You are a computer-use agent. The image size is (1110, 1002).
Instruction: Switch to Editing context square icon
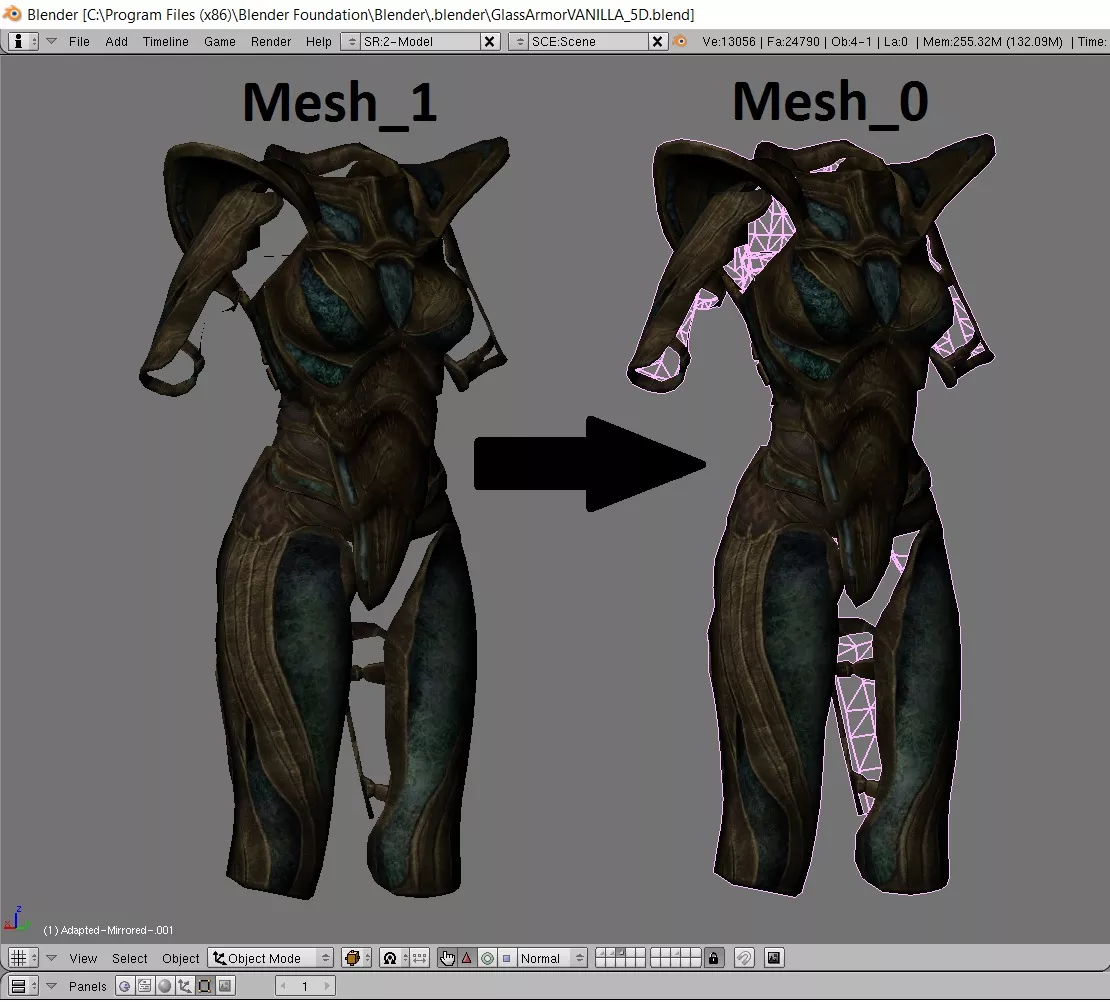point(204,986)
